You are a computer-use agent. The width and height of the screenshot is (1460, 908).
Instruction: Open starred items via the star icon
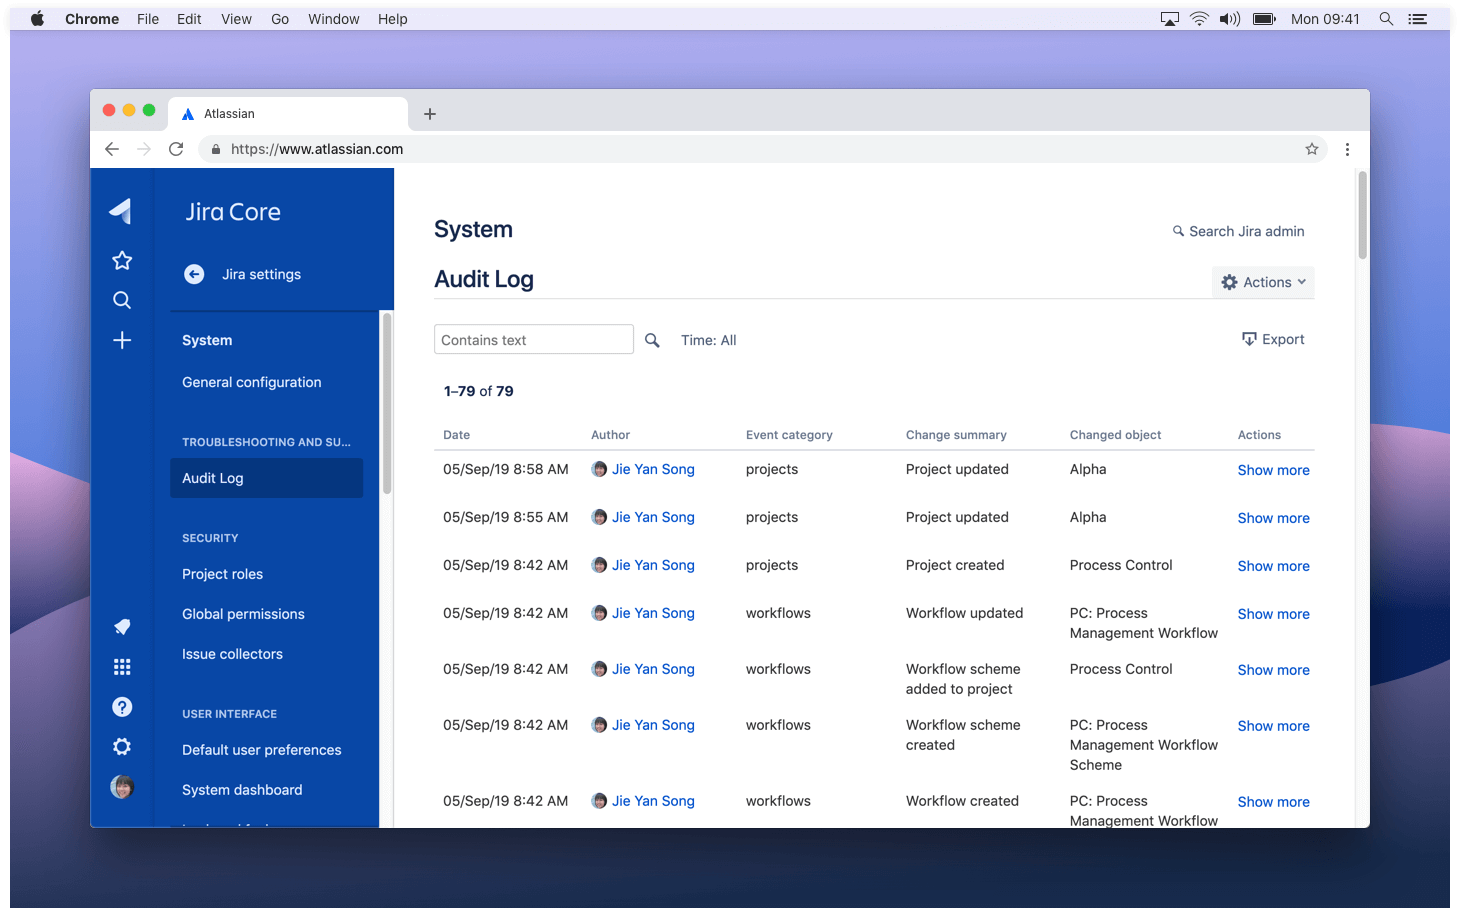pos(121,260)
